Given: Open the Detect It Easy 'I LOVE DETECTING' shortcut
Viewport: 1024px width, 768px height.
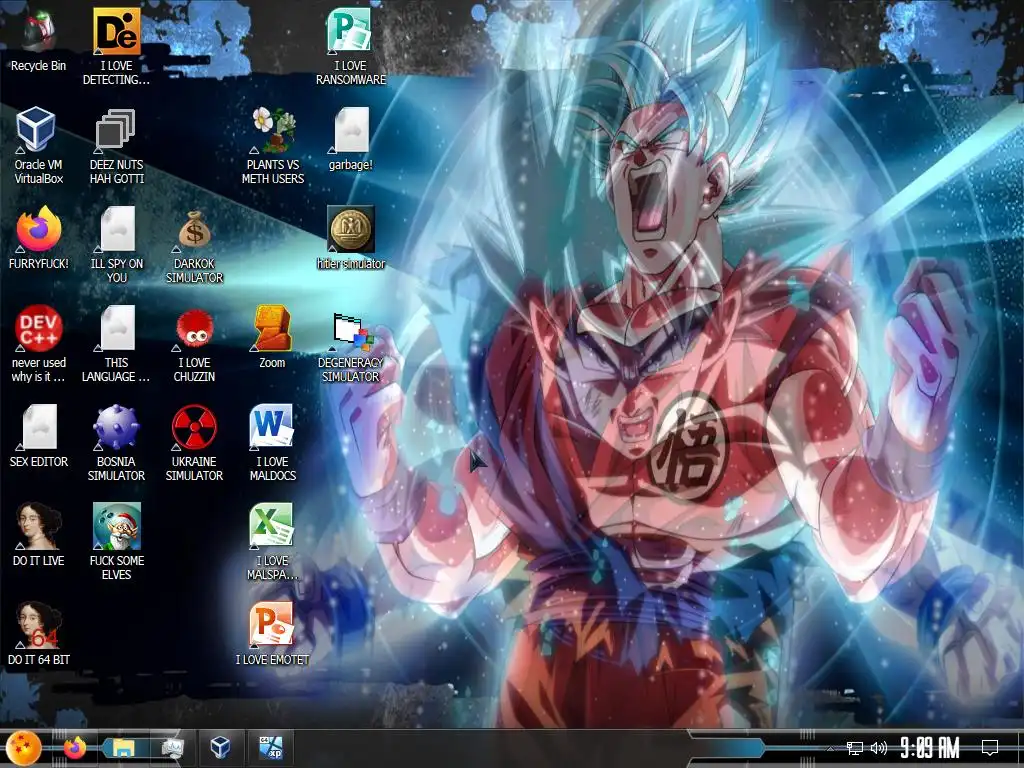Looking at the screenshot, I should point(116,31).
